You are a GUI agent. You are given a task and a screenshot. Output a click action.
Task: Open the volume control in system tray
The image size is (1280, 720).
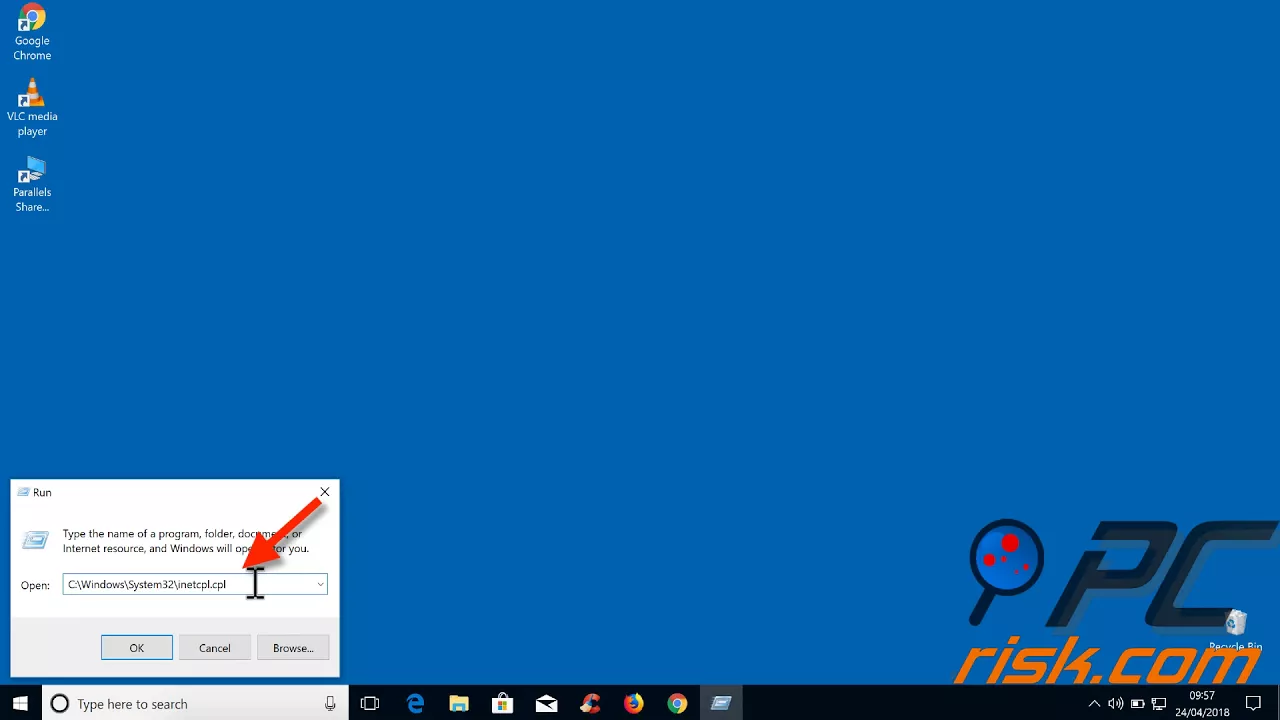1116,704
